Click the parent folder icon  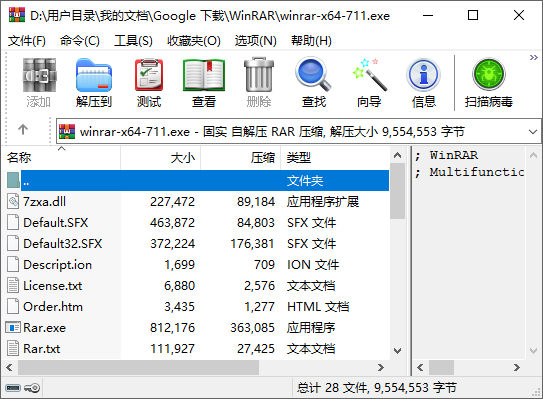pyautogui.click(x=13, y=180)
